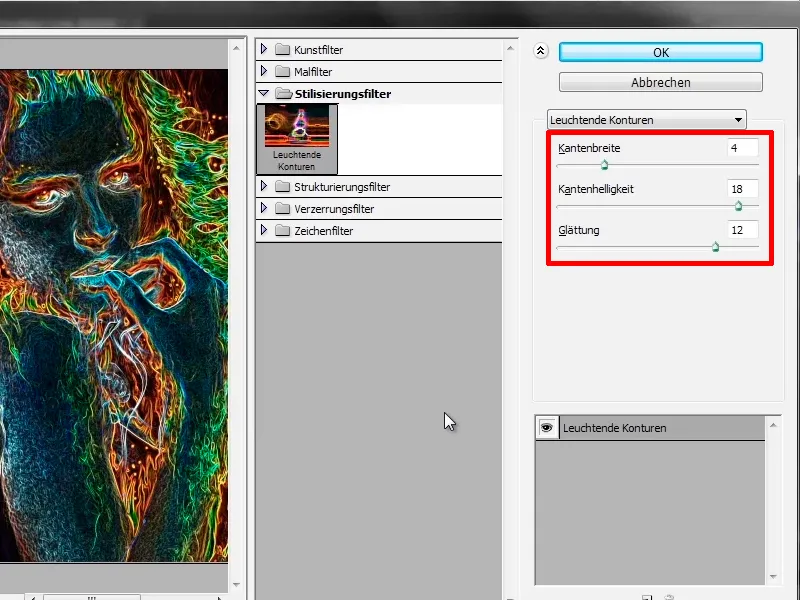Screen dimensions: 800x600
Task: Click the Kunstfilter folder icon
Action: pyautogui.click(x=282, y=49)
